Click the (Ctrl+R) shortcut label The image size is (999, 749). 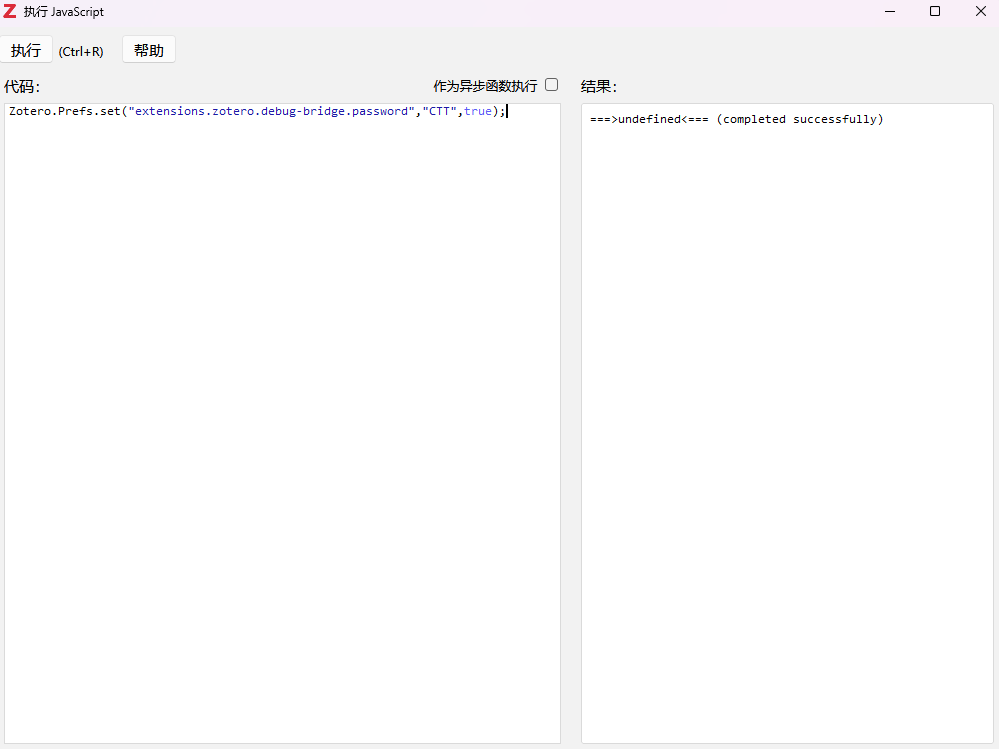pyautogui.click(x=81, y=51)
